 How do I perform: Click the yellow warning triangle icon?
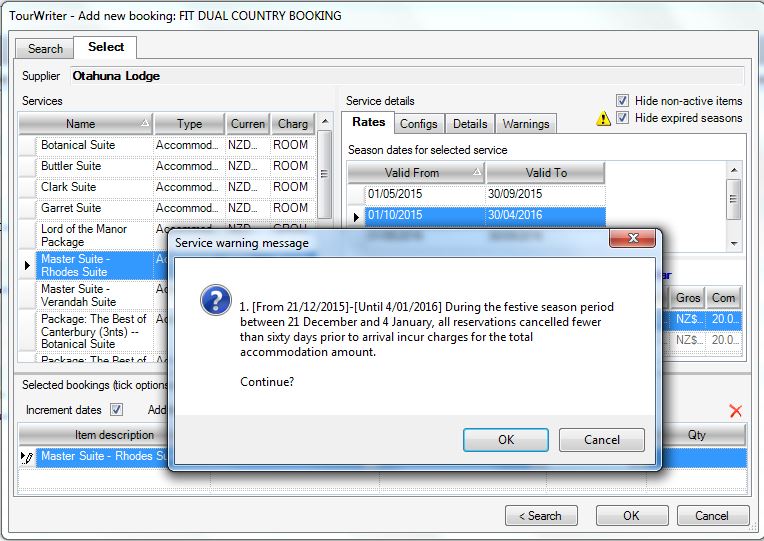pos(603,118)
